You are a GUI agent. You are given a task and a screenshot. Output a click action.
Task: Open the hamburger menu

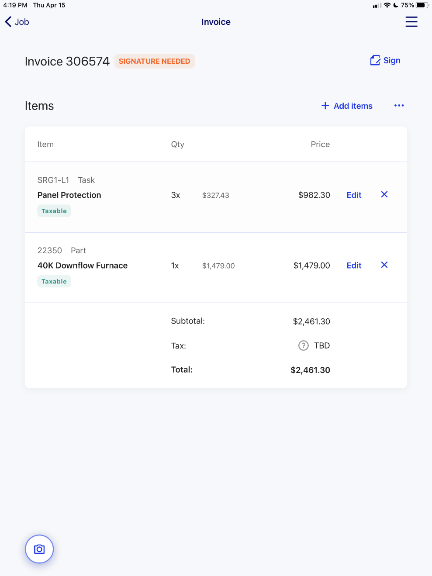coord(411,22)
